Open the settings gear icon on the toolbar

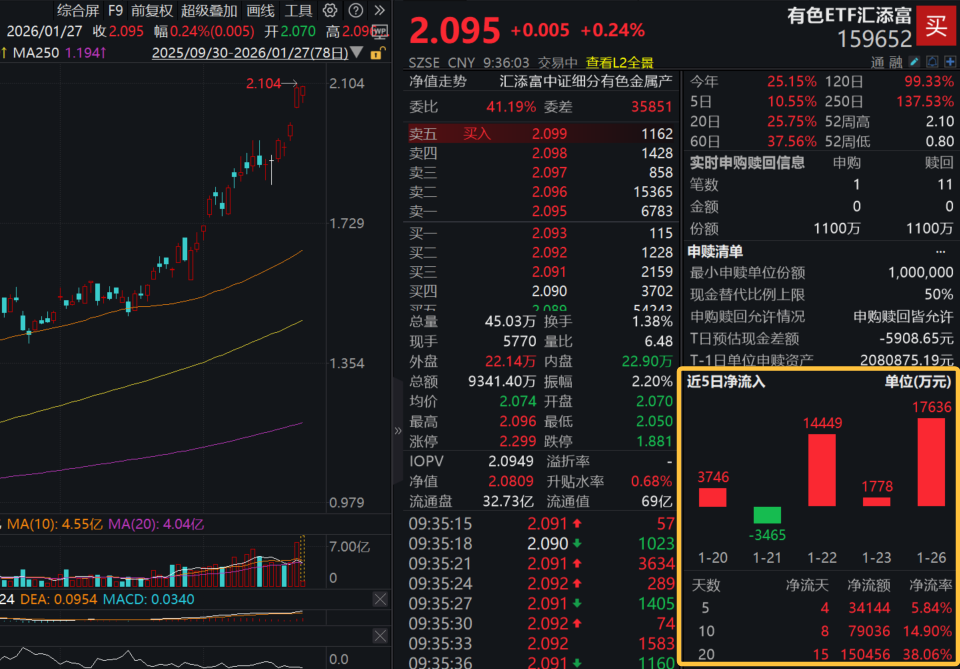click(329, 10)
